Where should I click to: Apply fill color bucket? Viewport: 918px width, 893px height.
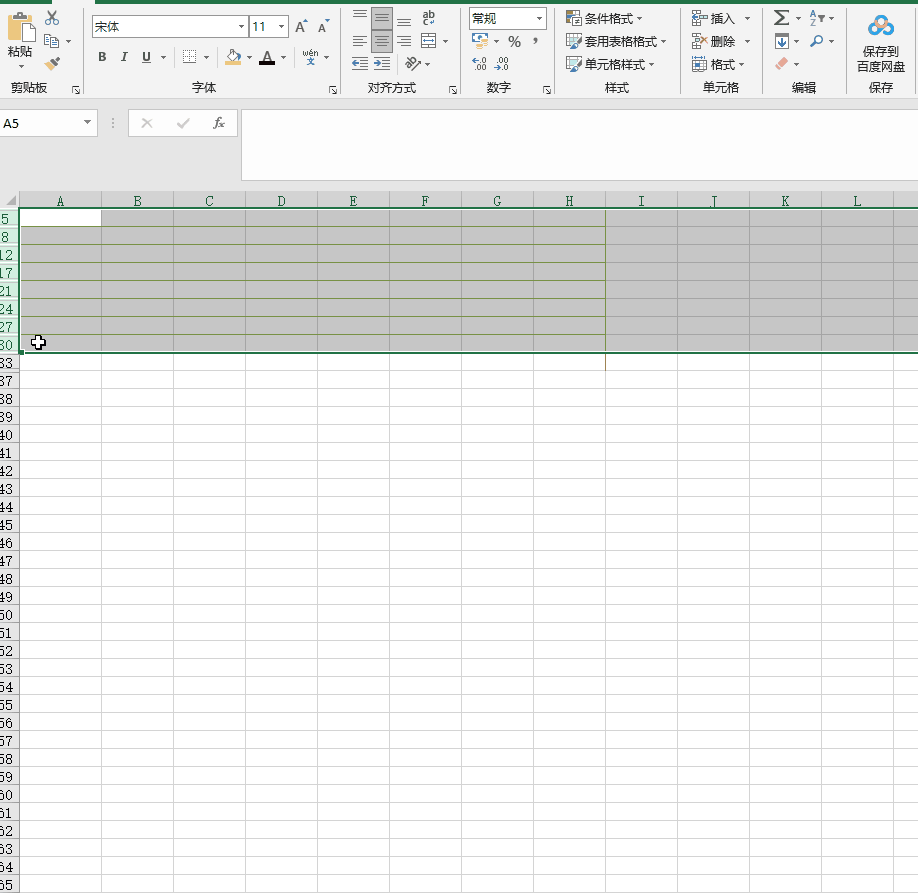(233, 57)
